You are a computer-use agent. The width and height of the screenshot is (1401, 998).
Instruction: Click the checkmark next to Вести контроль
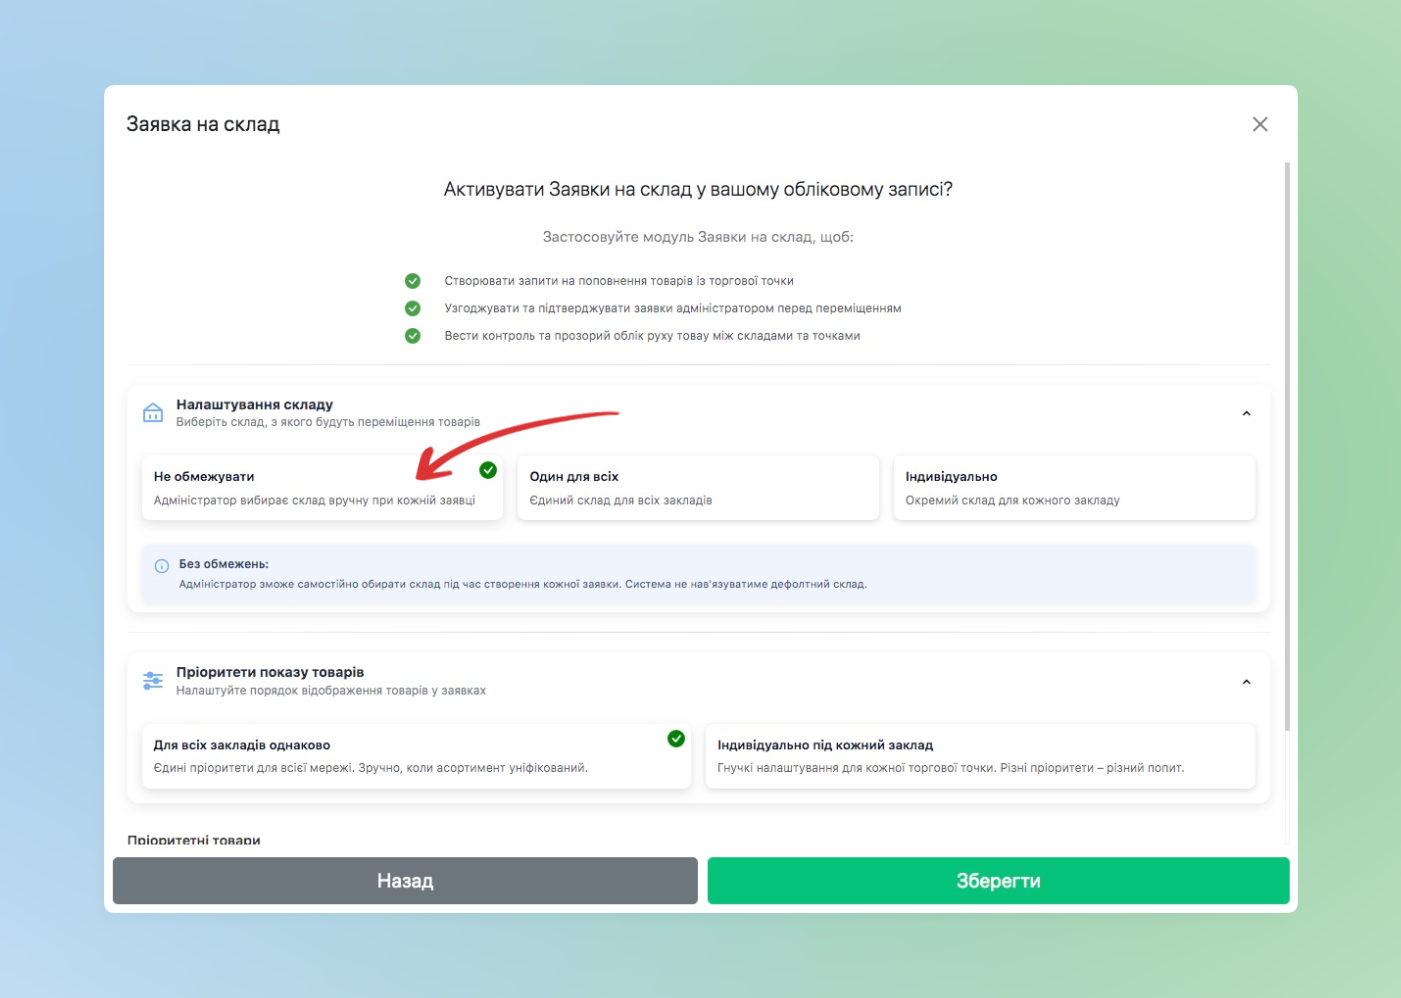tap(412, 336)
